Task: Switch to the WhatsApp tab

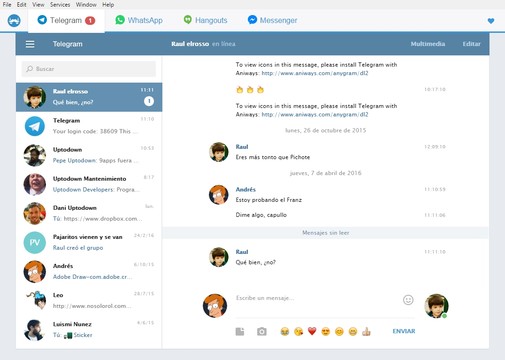Action: [x=139, y=20]
